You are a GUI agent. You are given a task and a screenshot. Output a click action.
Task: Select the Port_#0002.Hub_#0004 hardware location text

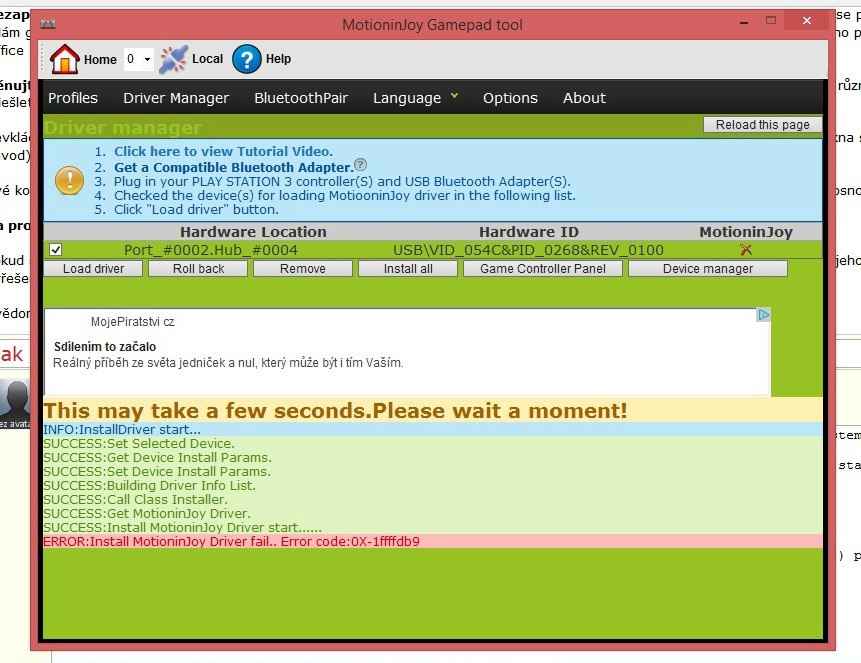(211, 250)
